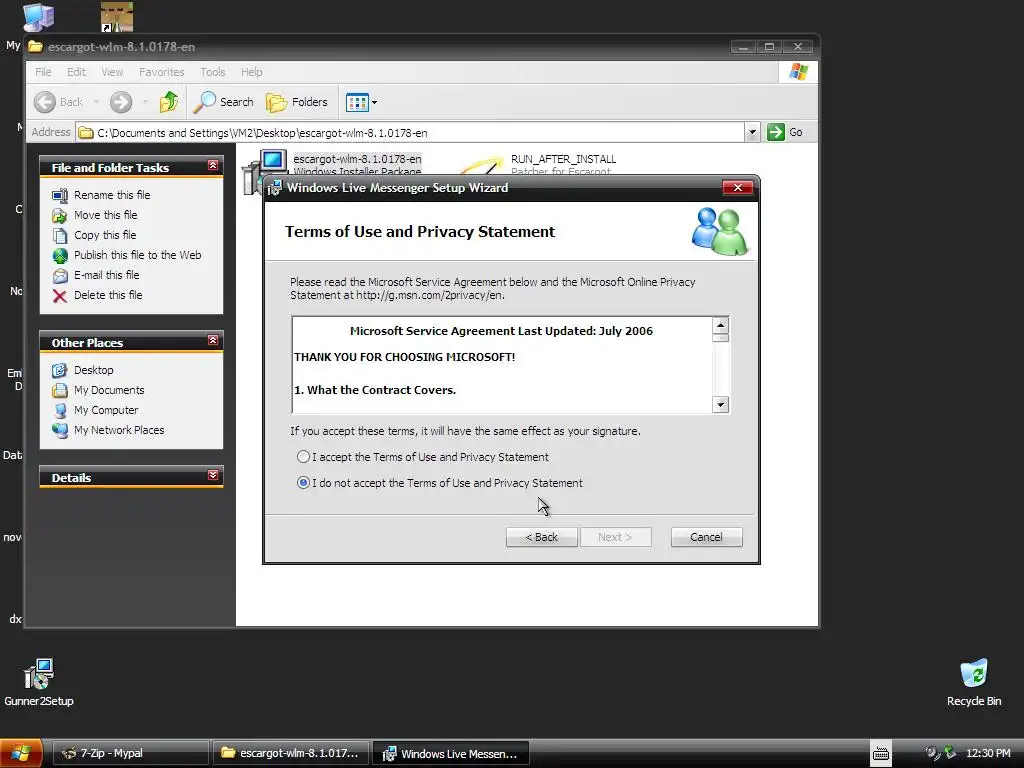Go up one folder level icon
Viewport: 1024px width, 768px height.
(x=169, y=102)
